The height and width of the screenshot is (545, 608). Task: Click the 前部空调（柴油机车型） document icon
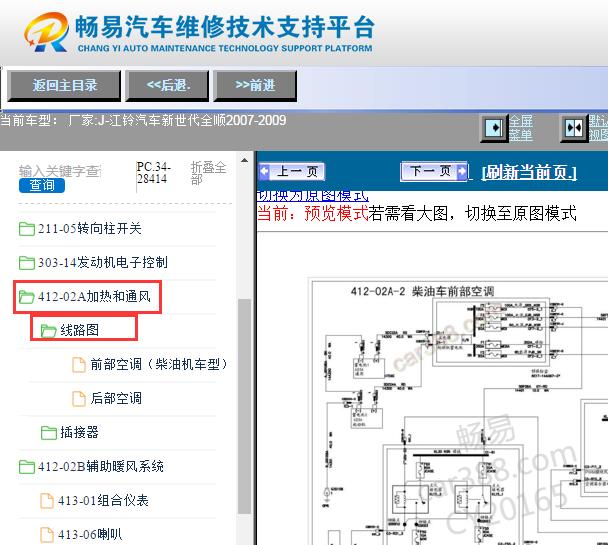(79, 365)
